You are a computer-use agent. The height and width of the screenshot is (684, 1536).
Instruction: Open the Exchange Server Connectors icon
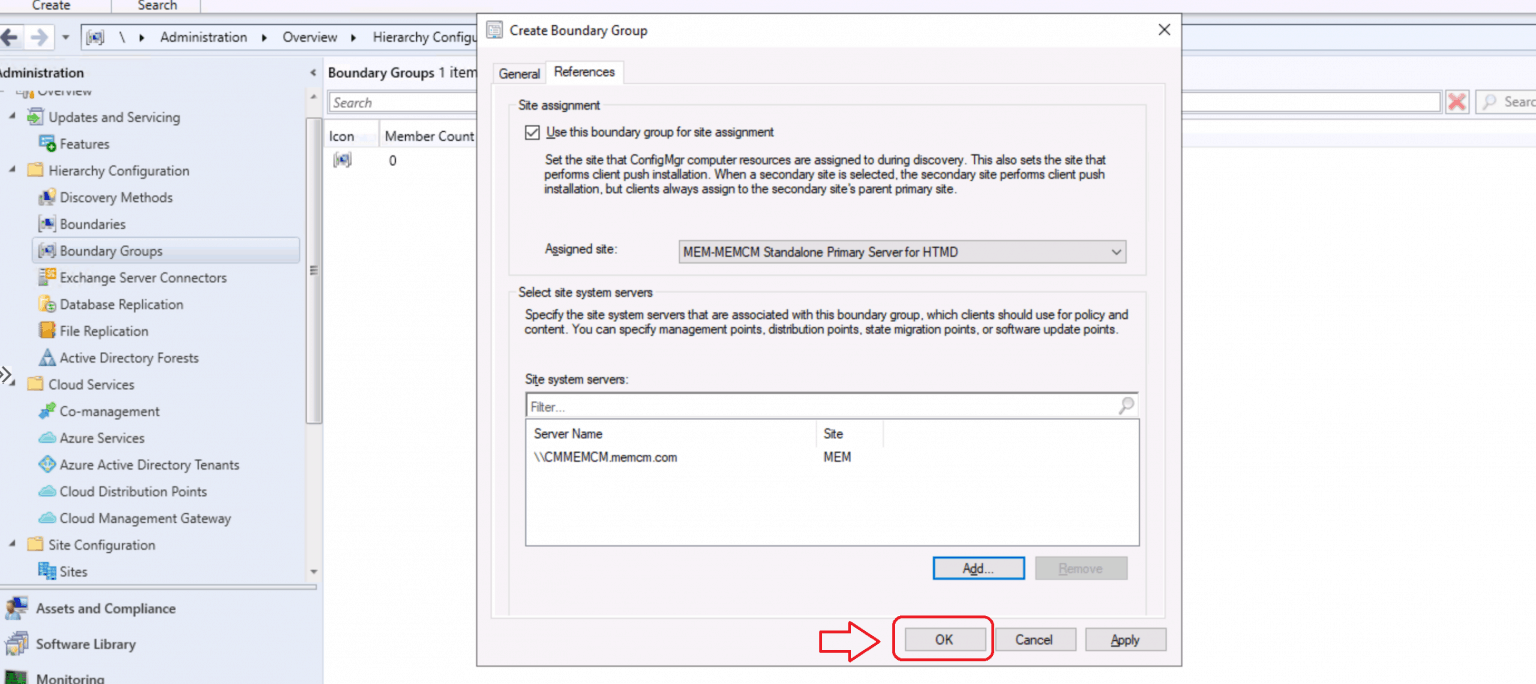pyautogui.click(x=46, y=278)
